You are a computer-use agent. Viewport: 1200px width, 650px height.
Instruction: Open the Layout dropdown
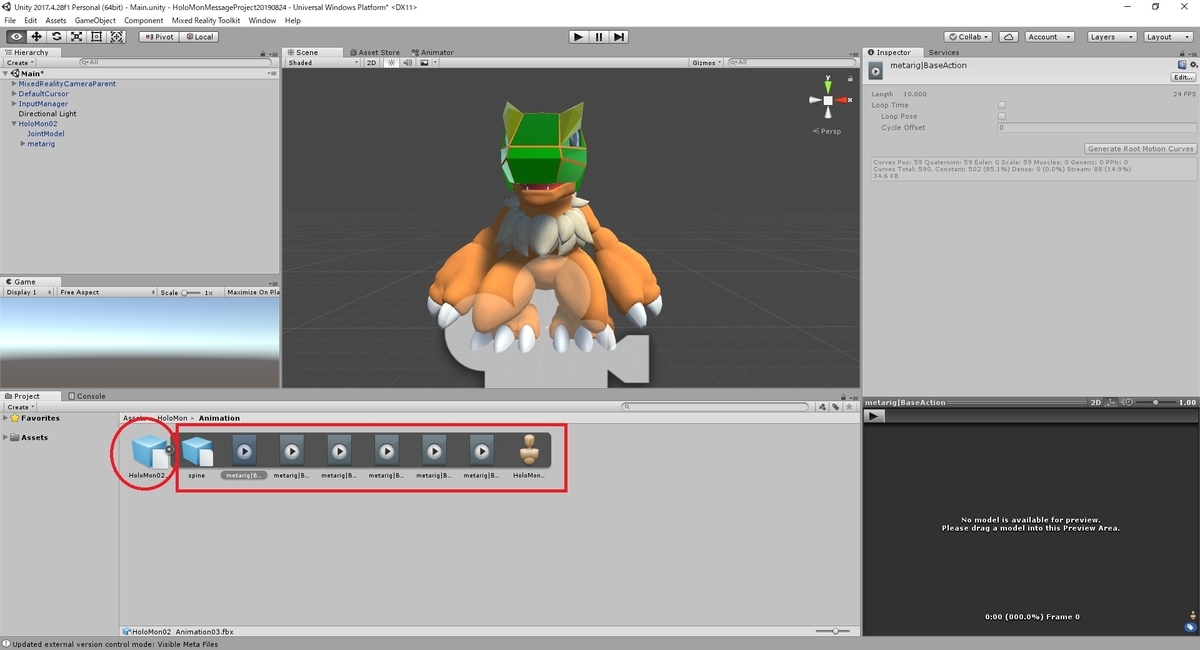(x=1167, y=37)
